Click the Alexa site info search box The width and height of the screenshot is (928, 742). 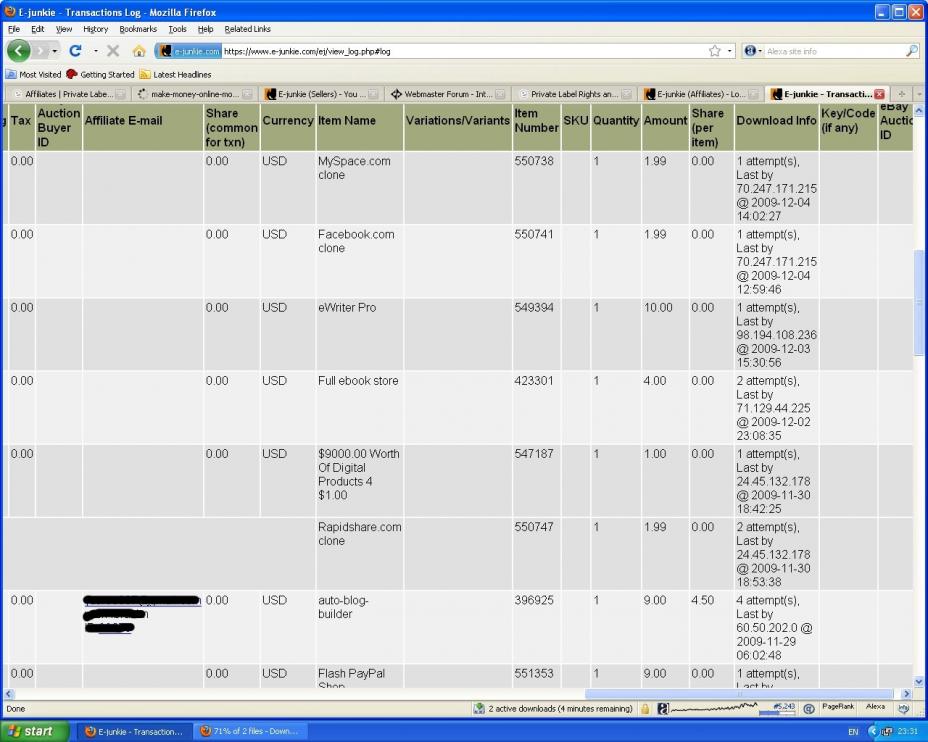pos(833,51)
